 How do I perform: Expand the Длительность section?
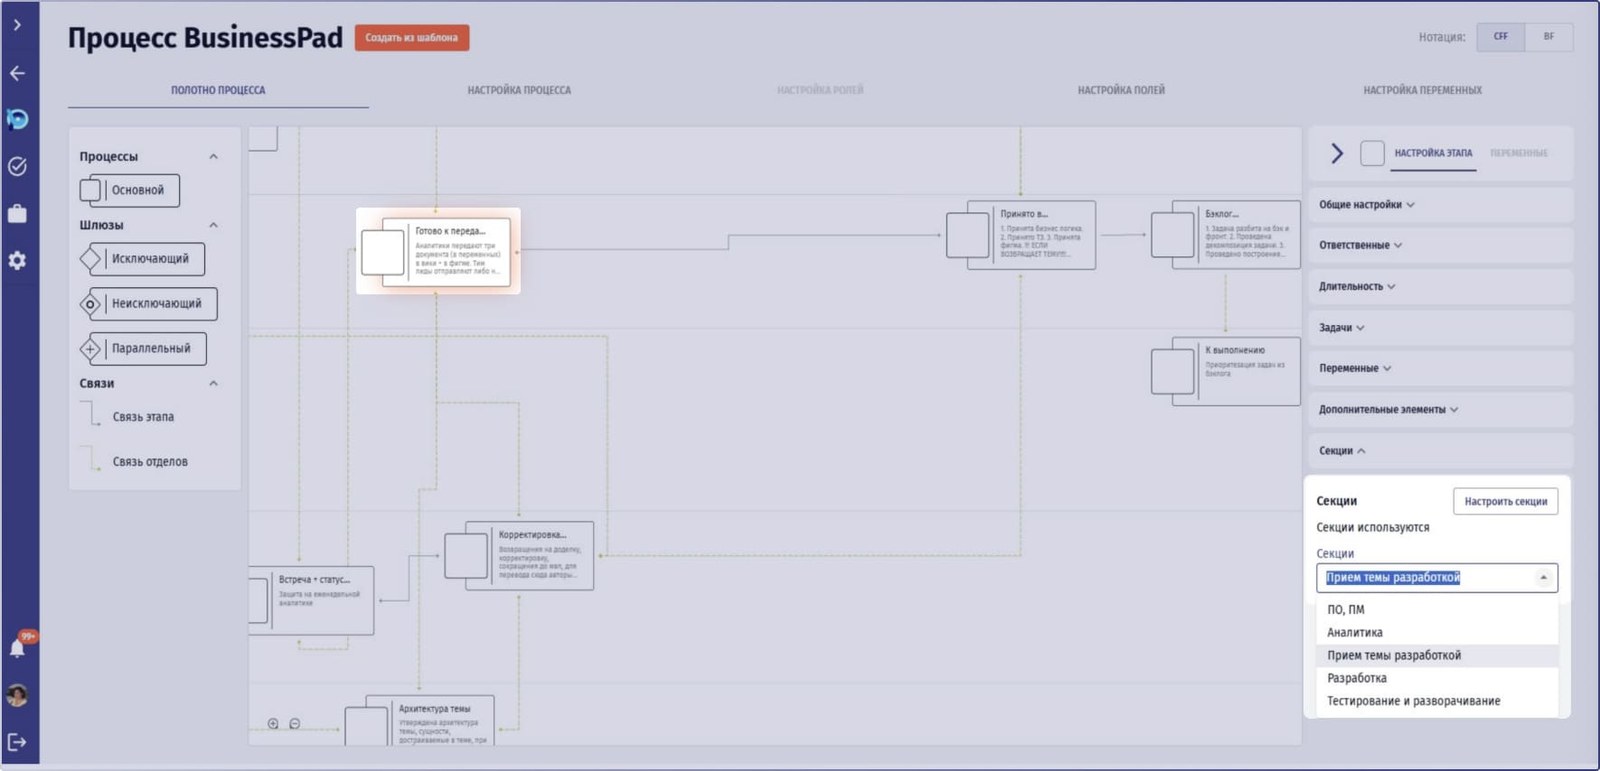click(x=1441, y=286)
